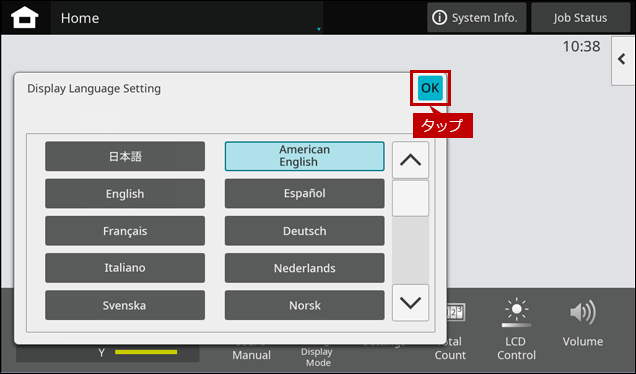Viewport: 636px width, 374px height.
Task: Select Italiano language option
Action: (x=125, y=268)
